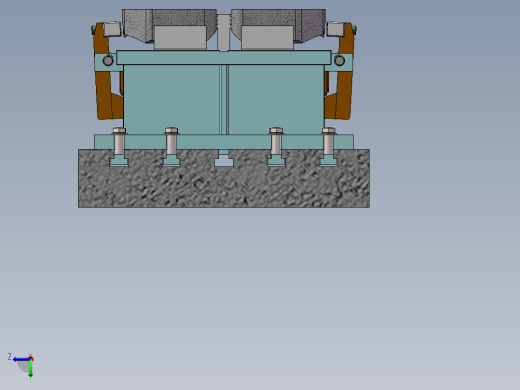Select the round pivot pin on the right arm
Viewport: 520px width, 390px height.
[x=339, y=61]
